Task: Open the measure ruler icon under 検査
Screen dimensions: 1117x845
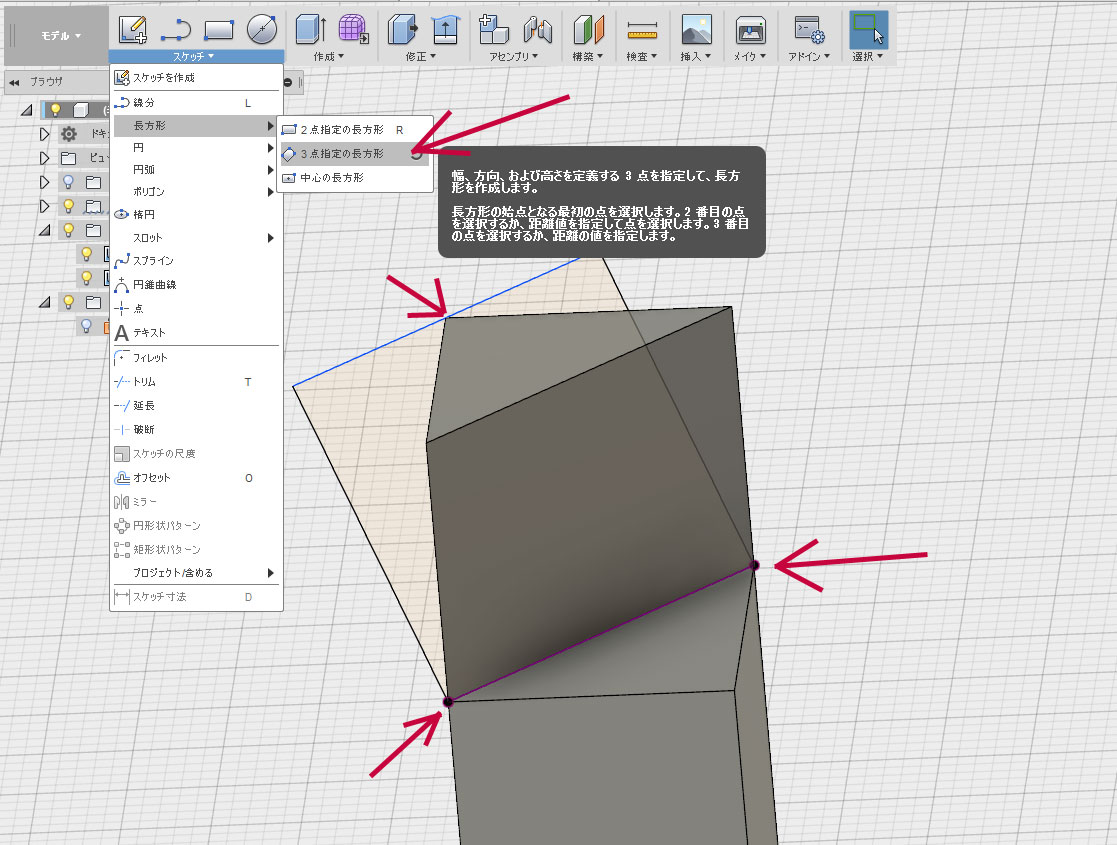Action: [x=642, y=29]
